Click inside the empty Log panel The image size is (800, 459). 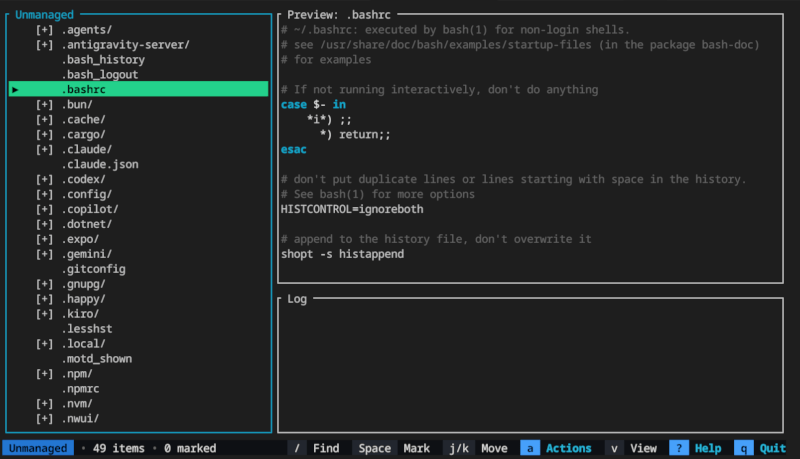(531, 367)
